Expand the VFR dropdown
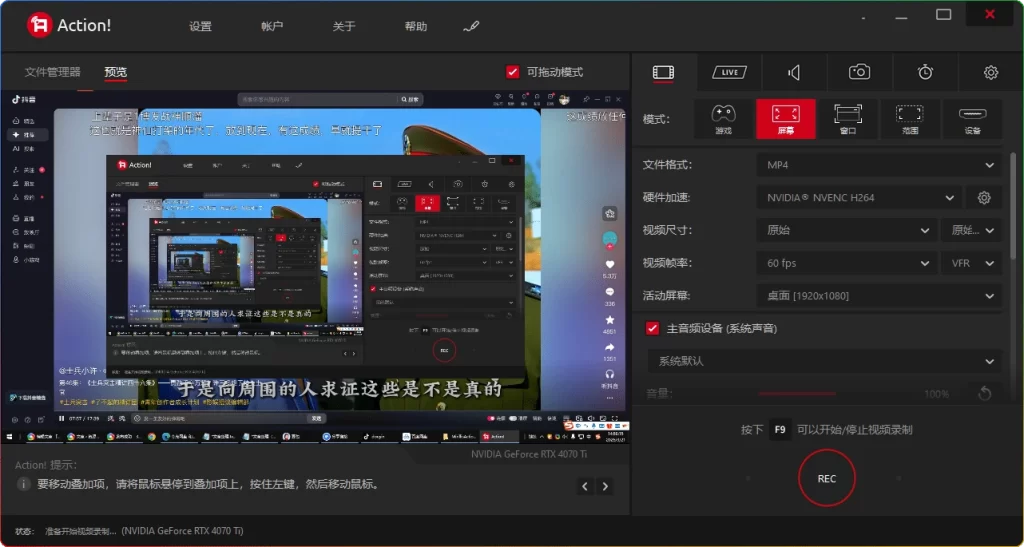The image size is (1024, 547). pos(972,263)
